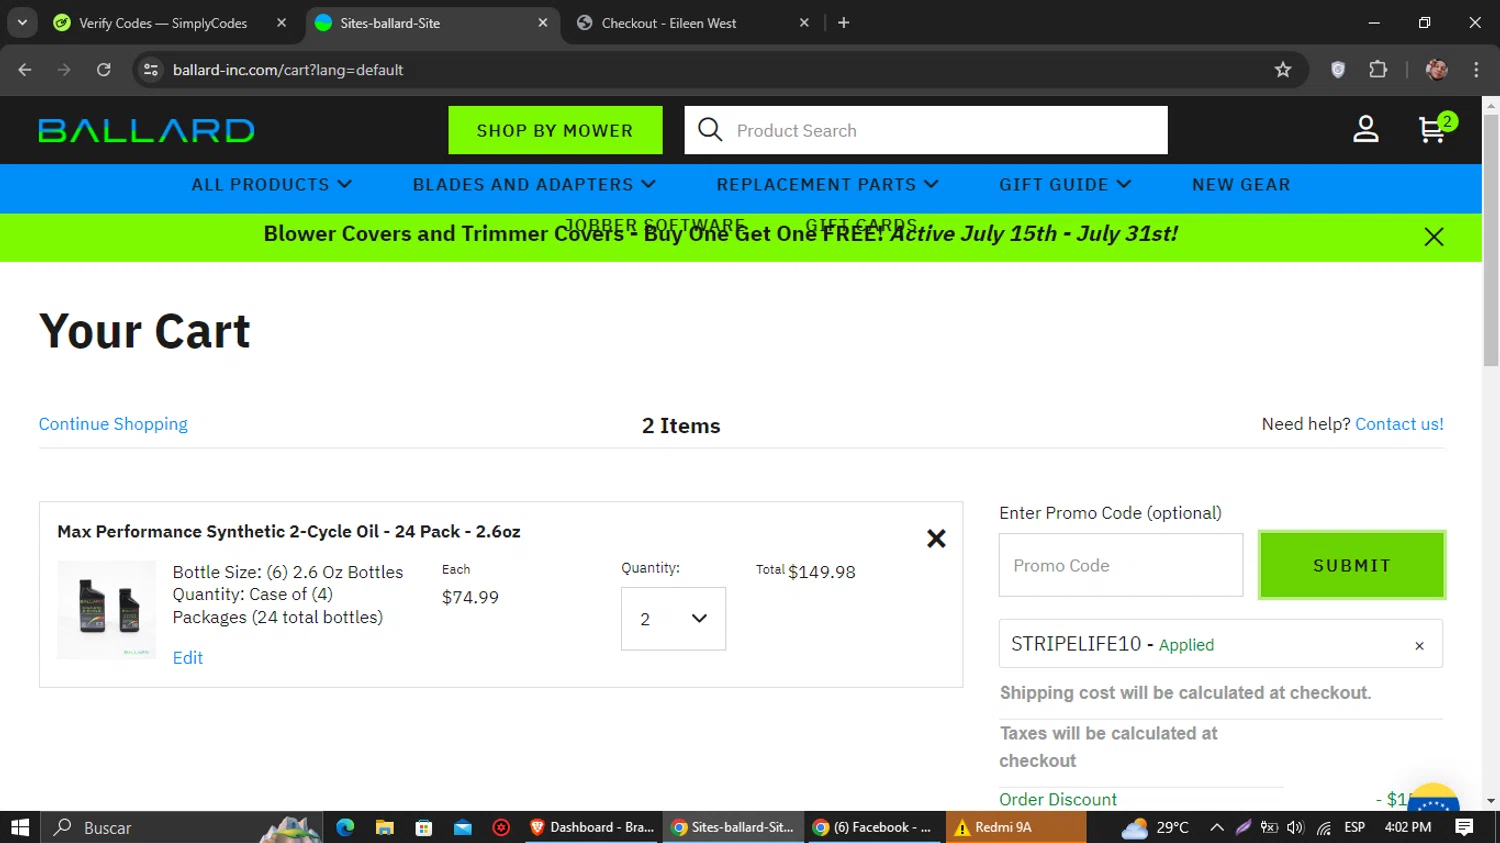Click the SHOP BY MOWER button

tap(555, 130)
